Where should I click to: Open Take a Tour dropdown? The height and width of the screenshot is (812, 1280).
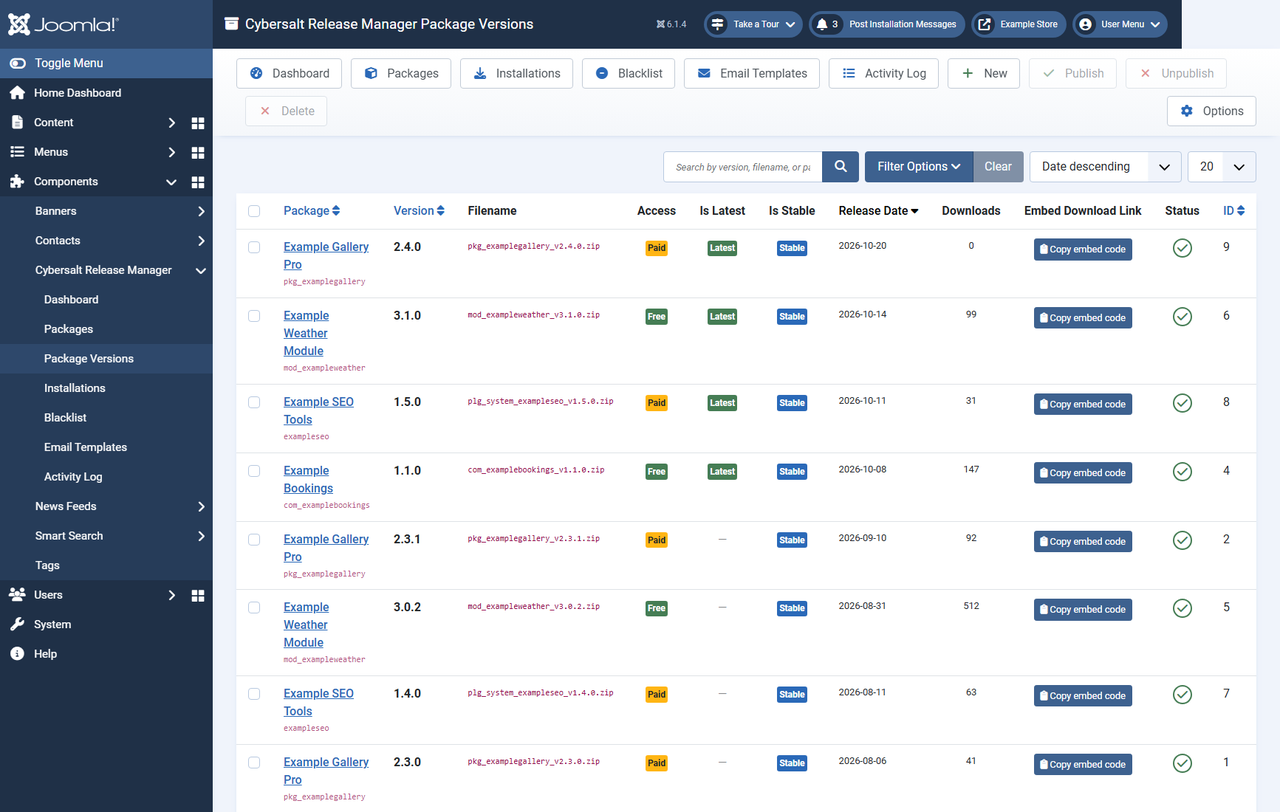[x=753, y=24]
